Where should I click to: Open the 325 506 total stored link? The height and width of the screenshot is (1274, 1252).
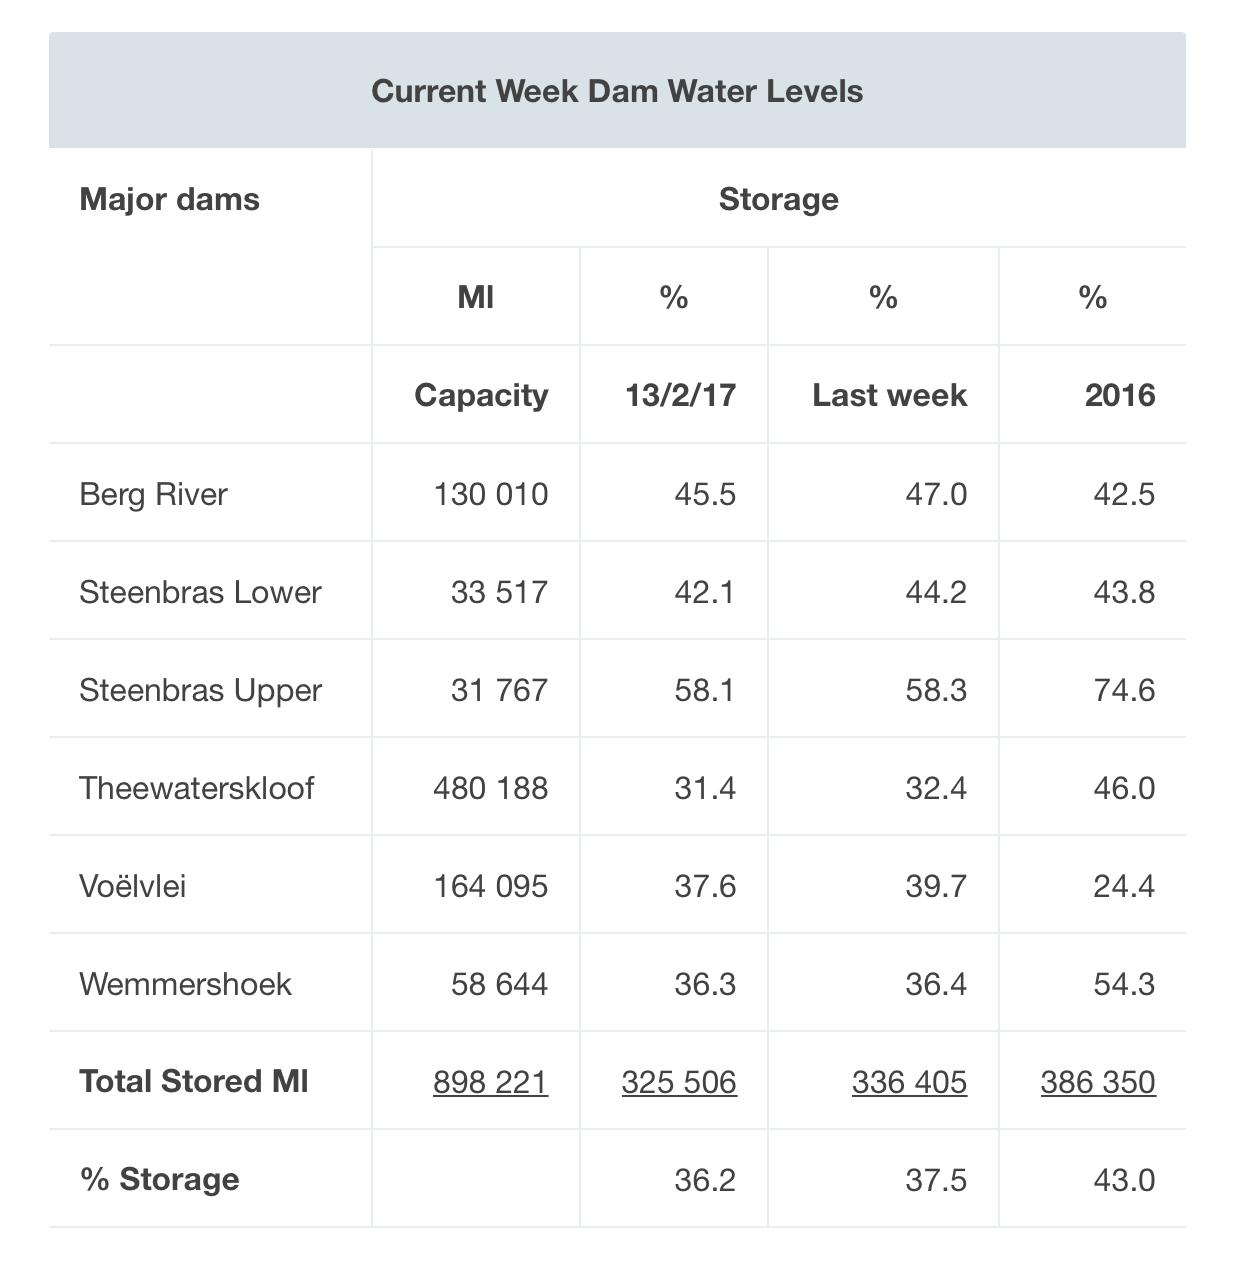tap(679, 1082)
